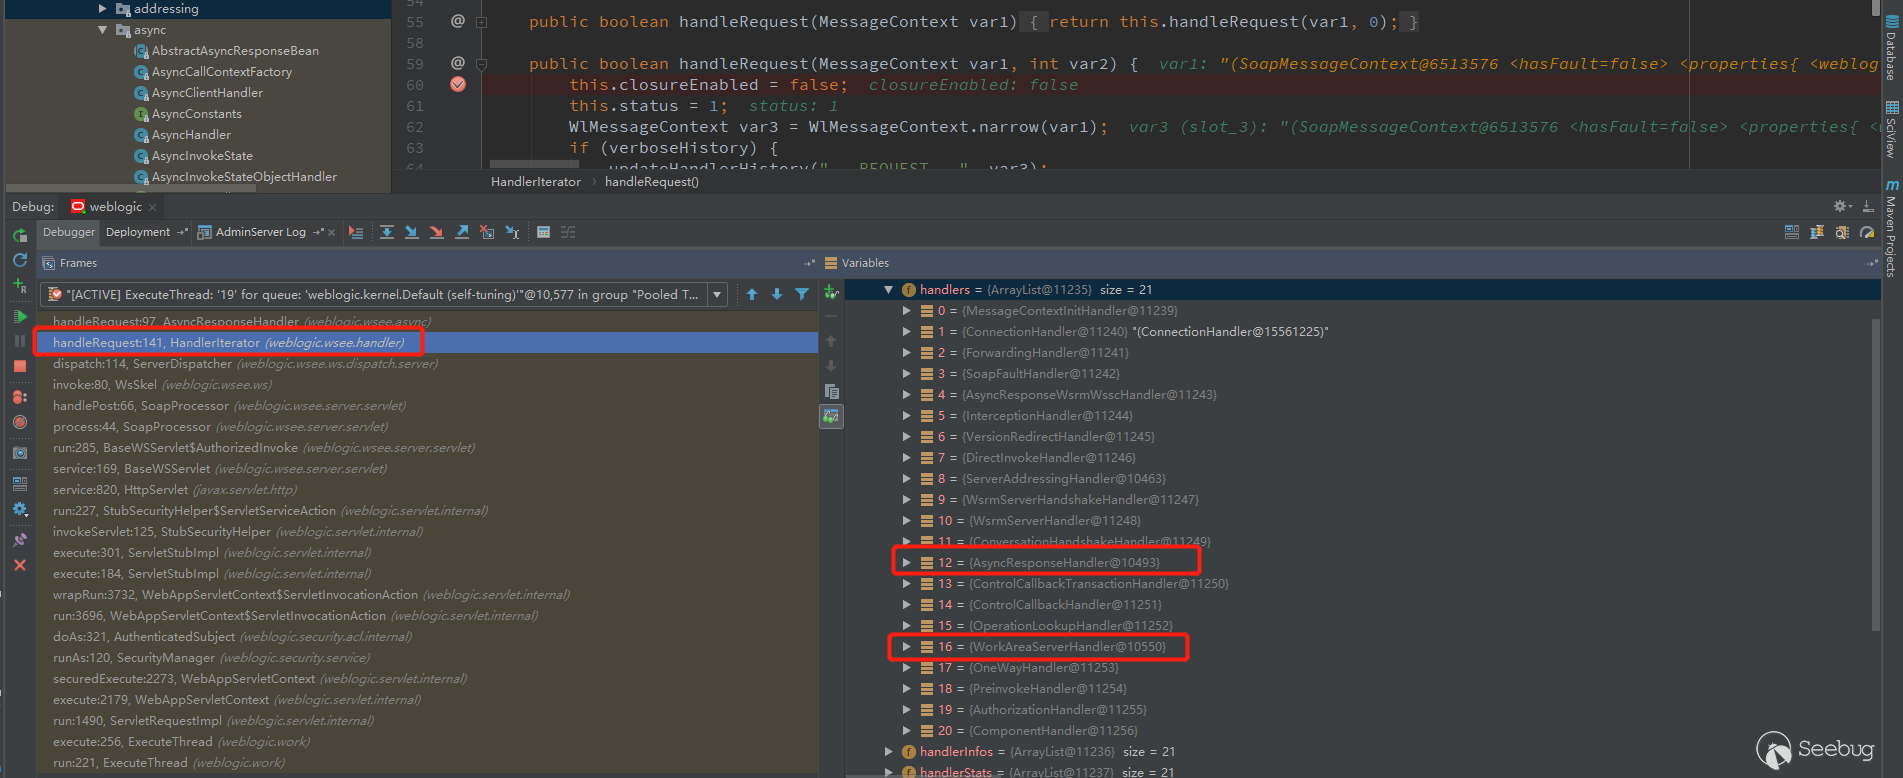
Task: Collapse the async package in project tree
Action: (103, 30)
